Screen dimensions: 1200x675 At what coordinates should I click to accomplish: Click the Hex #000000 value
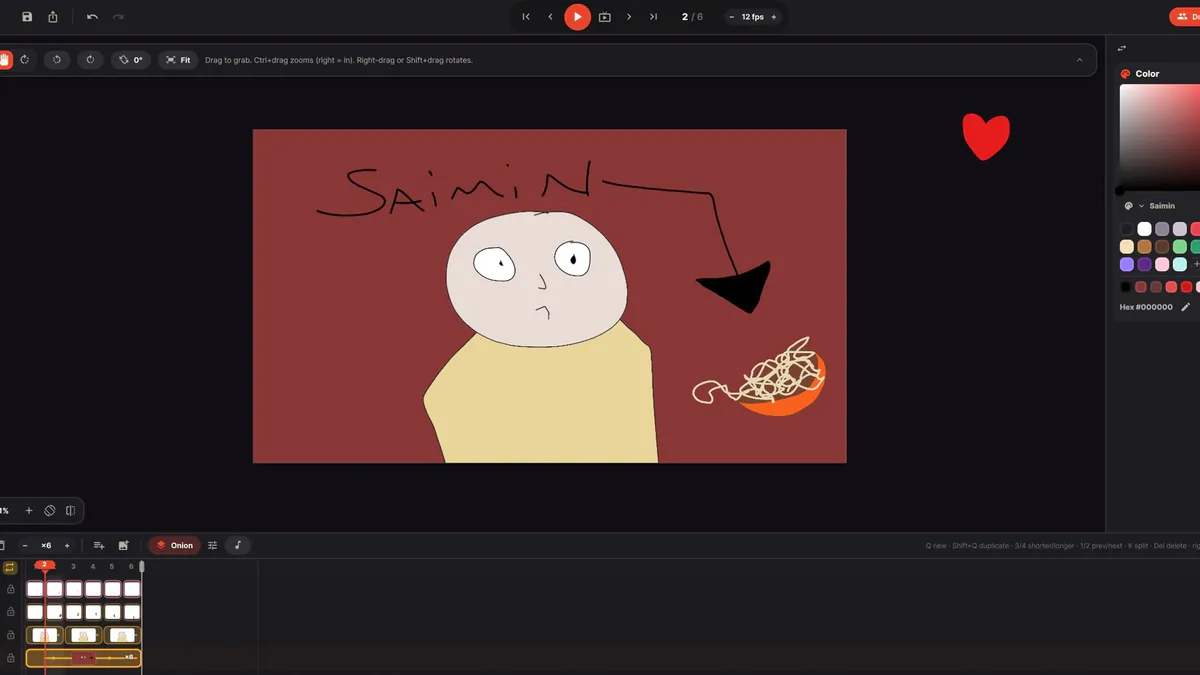(1146, 307)
